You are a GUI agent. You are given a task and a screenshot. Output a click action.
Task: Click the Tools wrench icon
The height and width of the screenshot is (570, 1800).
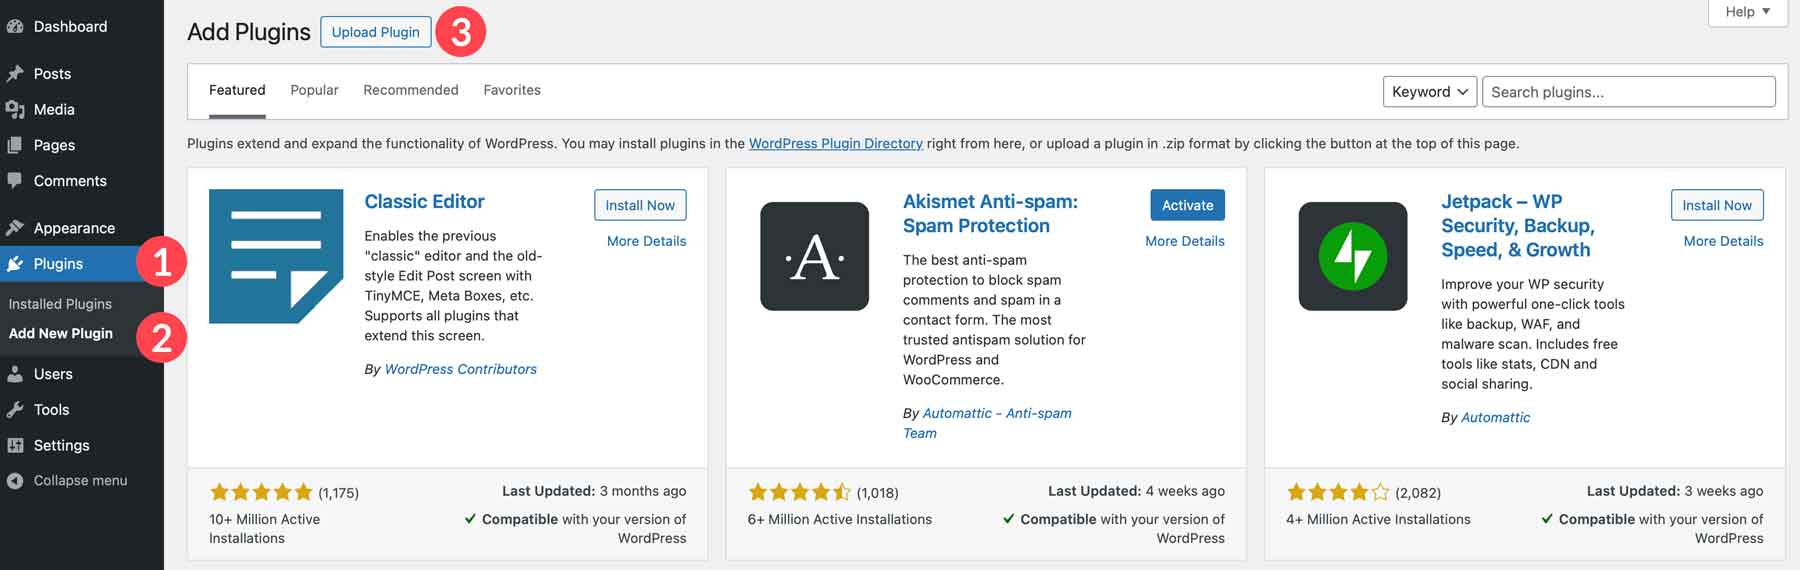coord(15,410)
